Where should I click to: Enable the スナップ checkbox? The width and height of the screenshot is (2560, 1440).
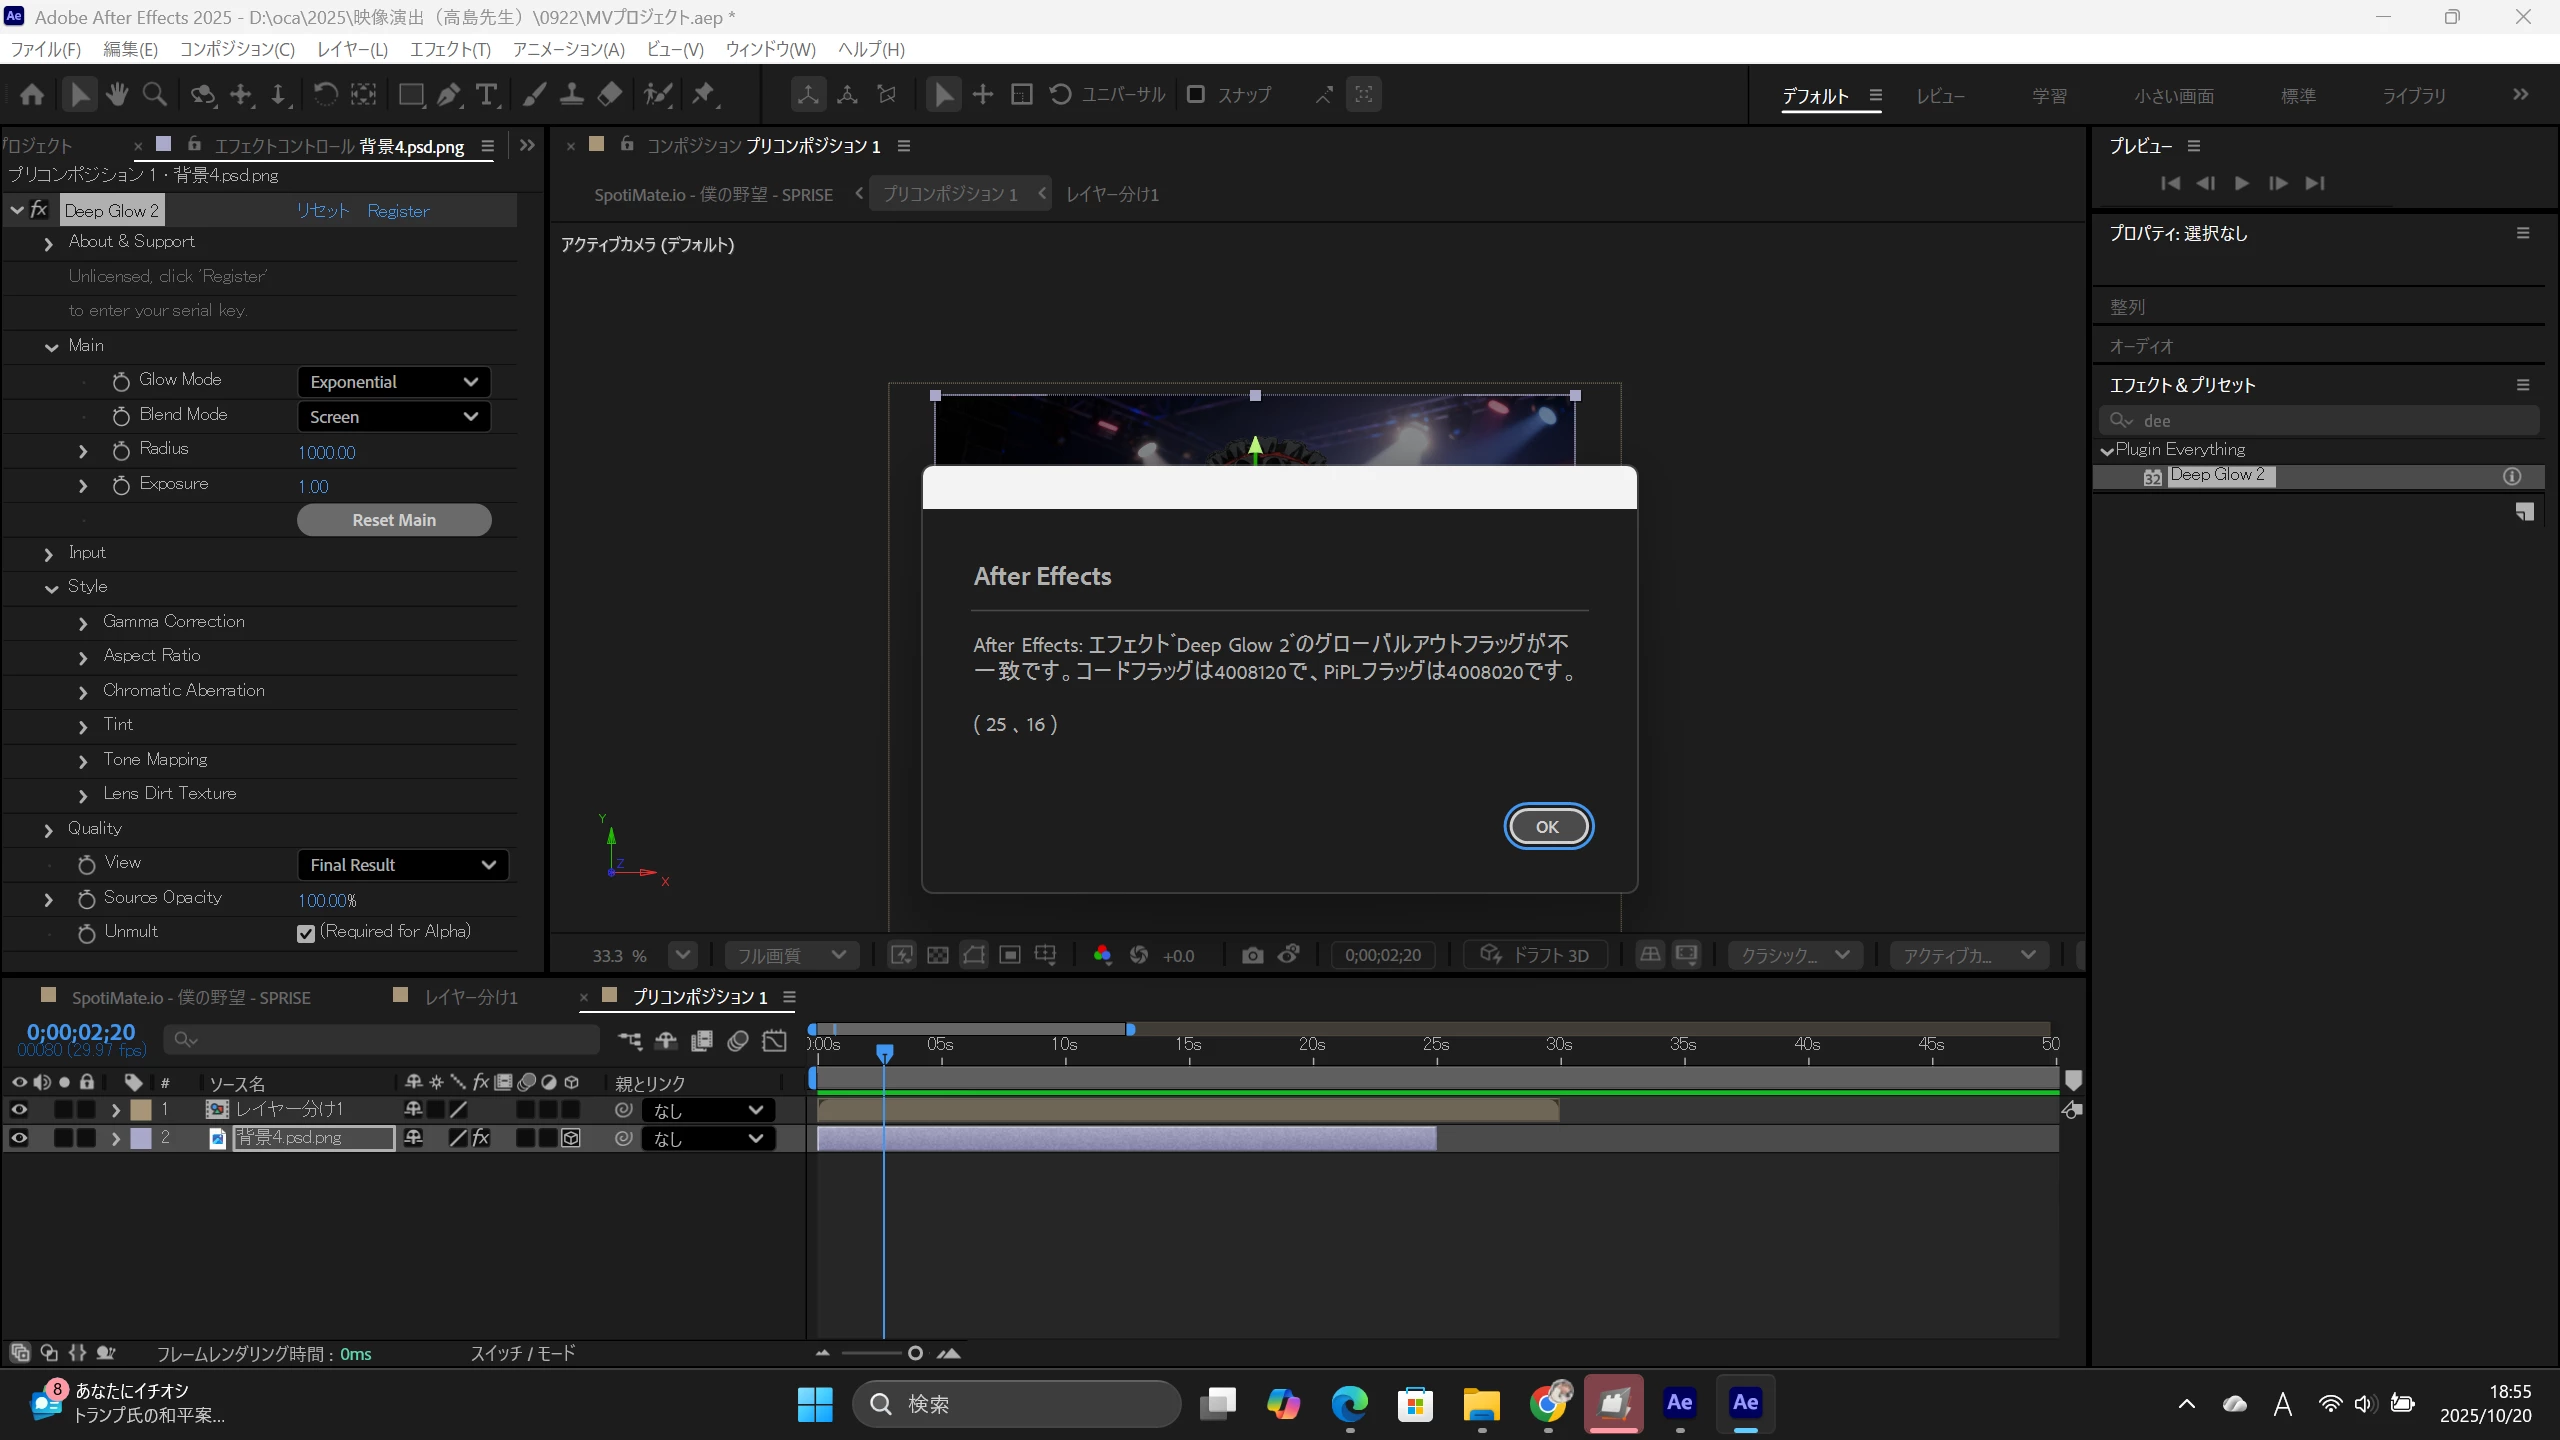click(x=1195, y=94)
